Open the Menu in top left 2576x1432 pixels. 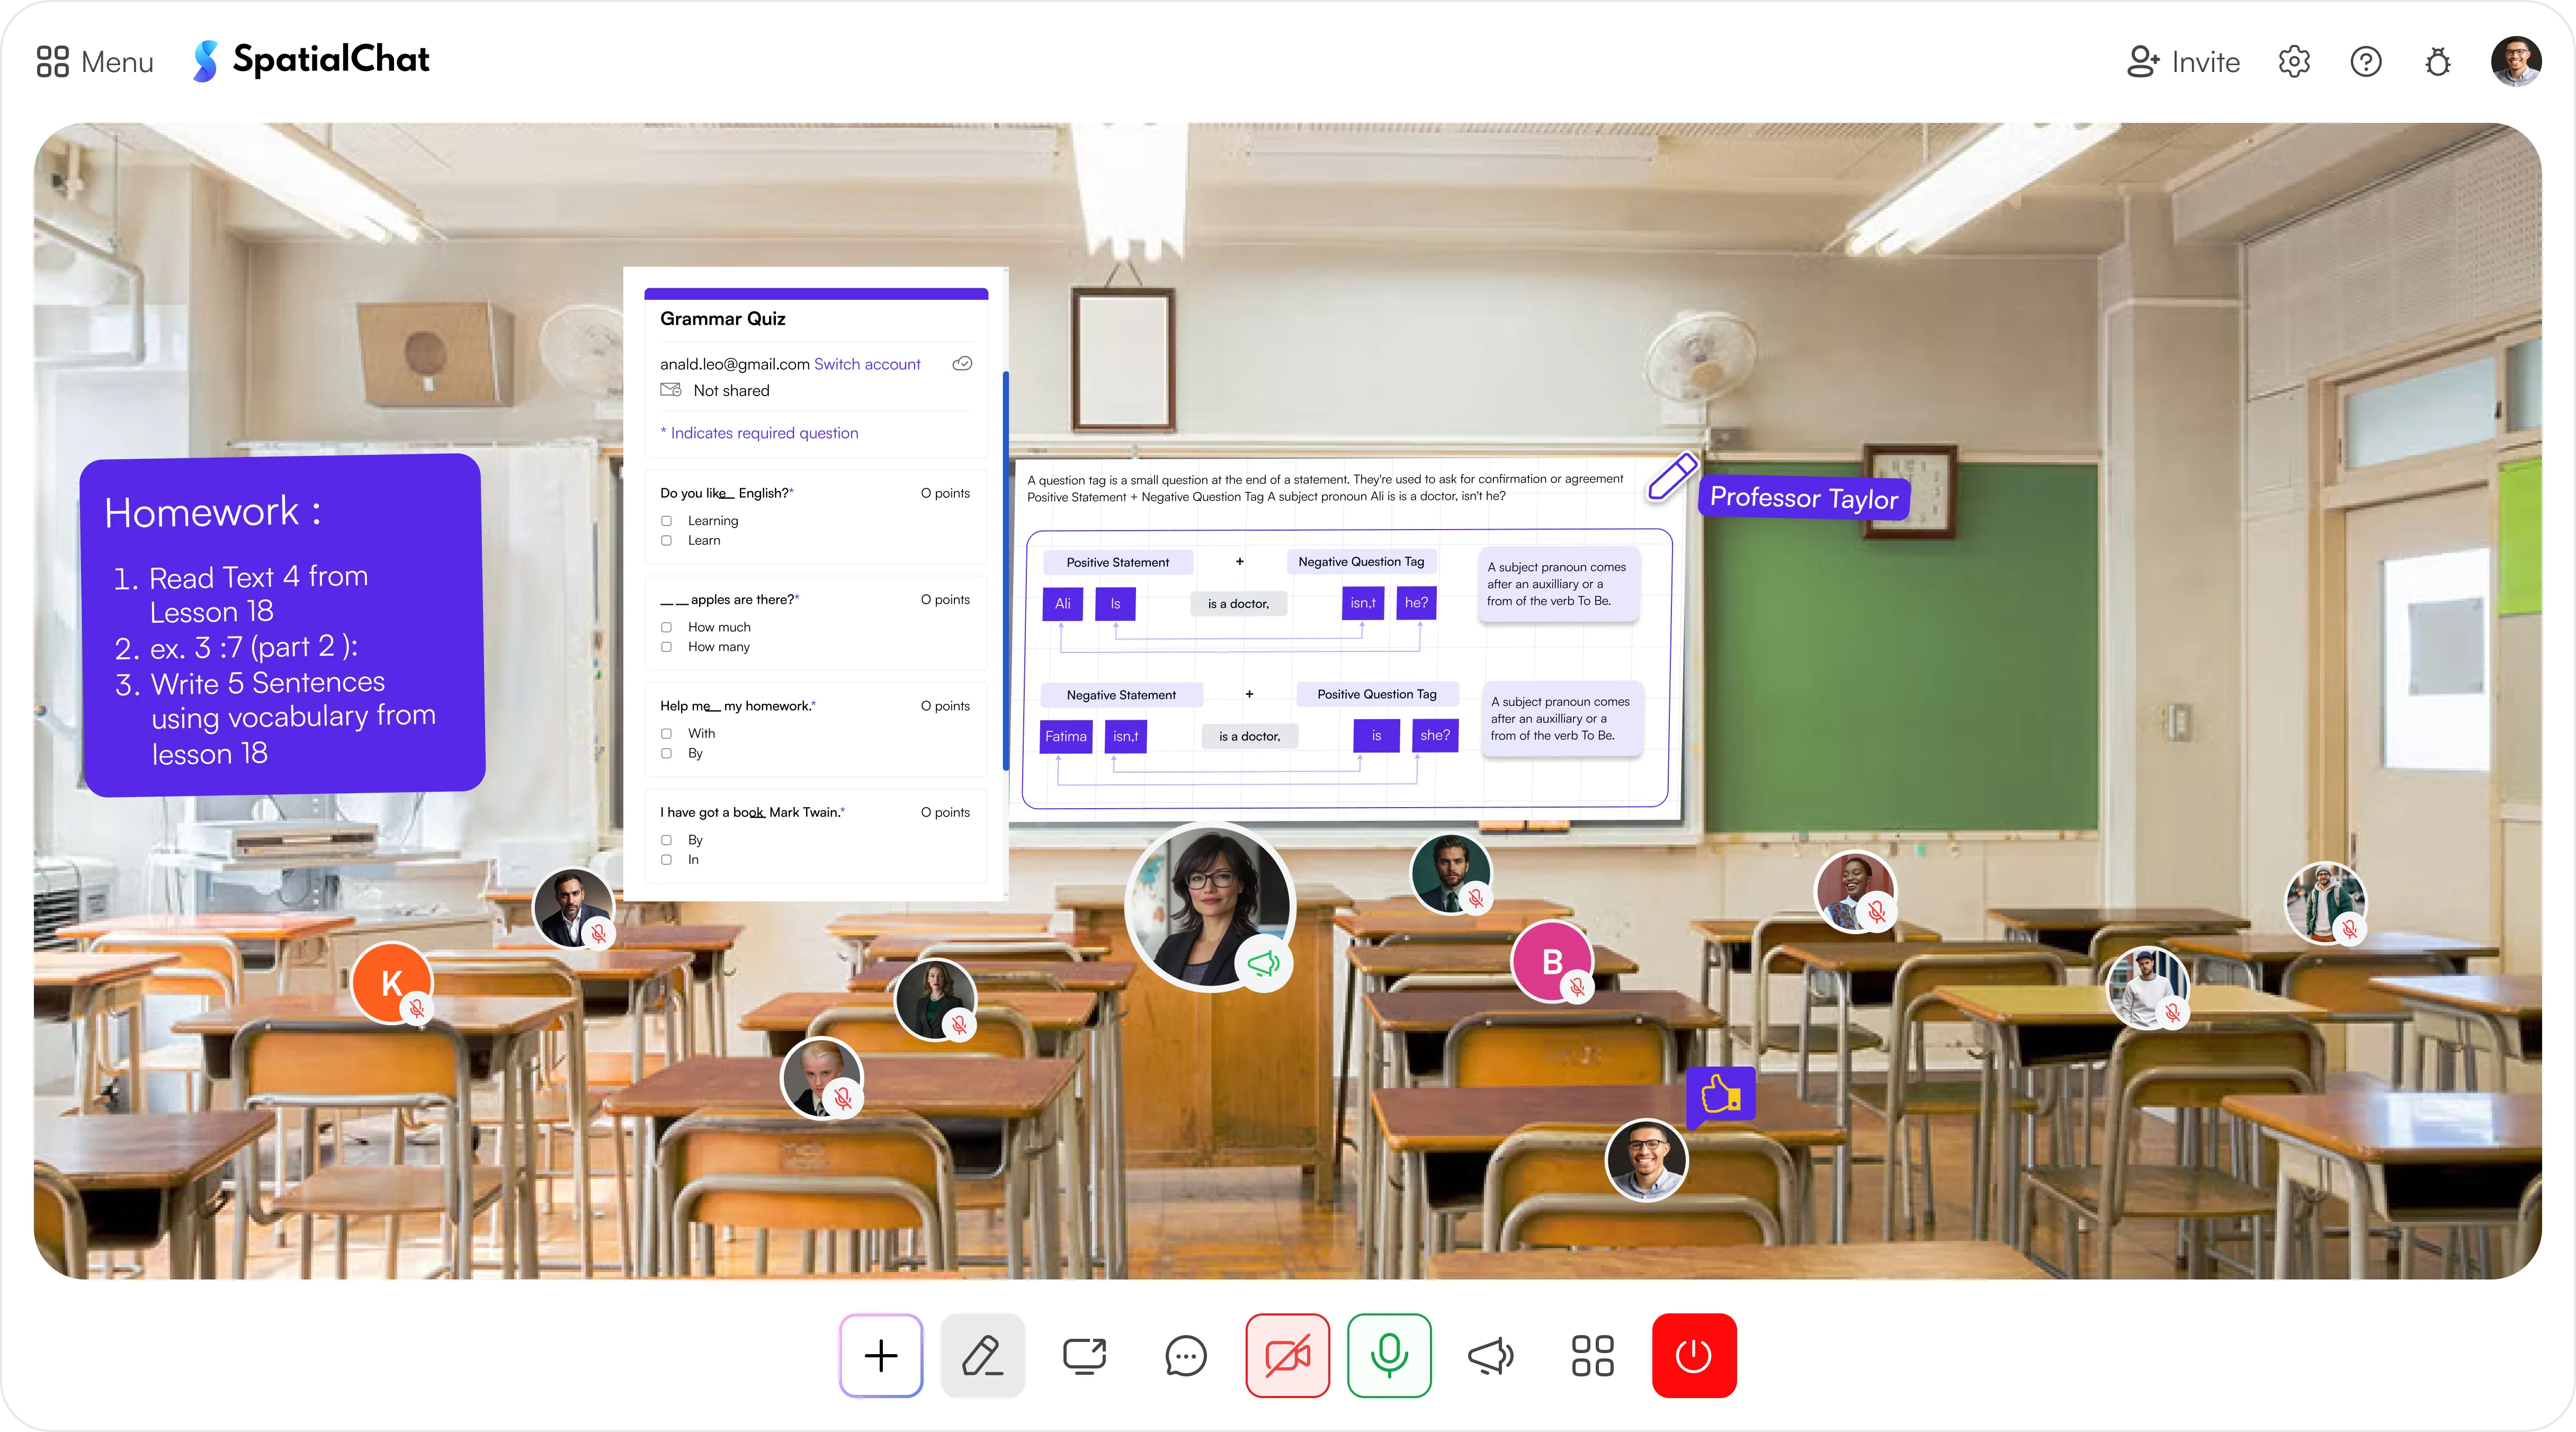(95, 62)
